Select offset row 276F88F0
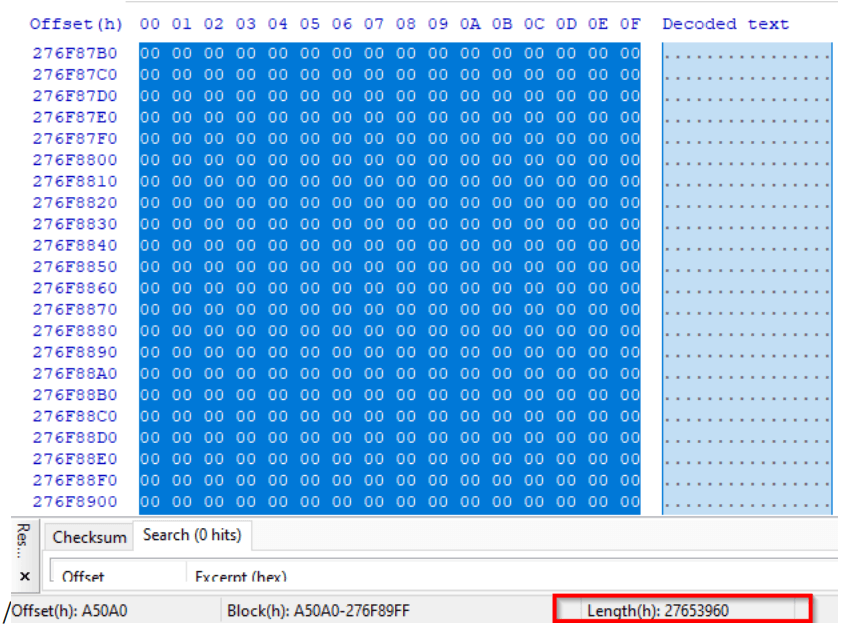 [75, 481]
